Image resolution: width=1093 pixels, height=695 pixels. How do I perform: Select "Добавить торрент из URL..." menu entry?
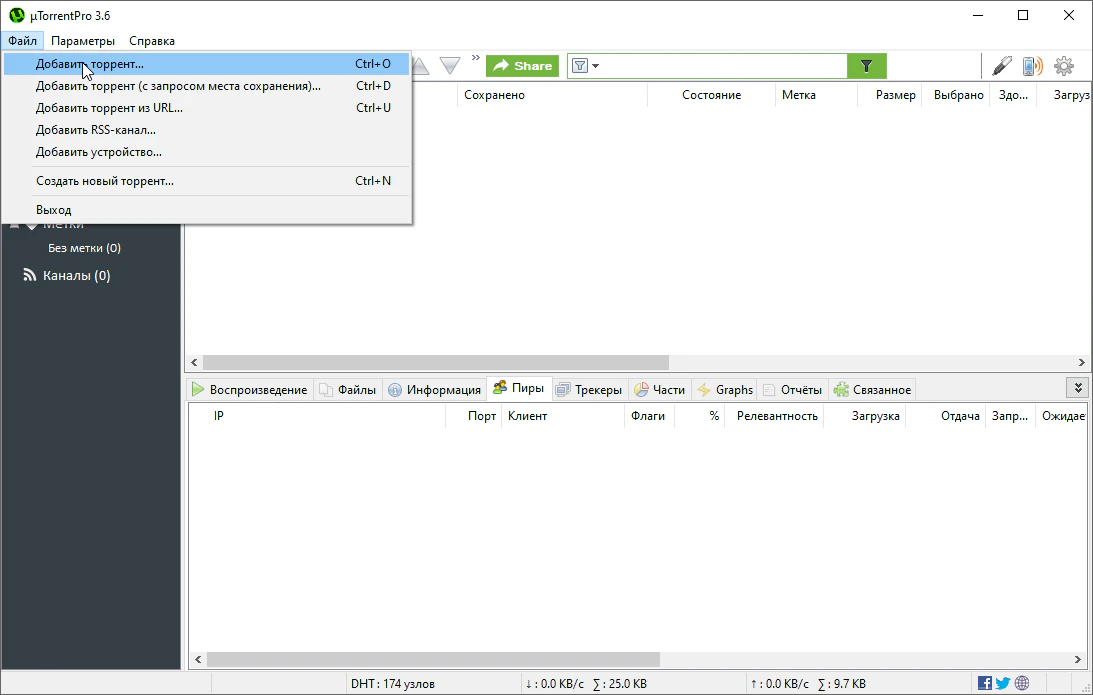click(x=109, y=108)
